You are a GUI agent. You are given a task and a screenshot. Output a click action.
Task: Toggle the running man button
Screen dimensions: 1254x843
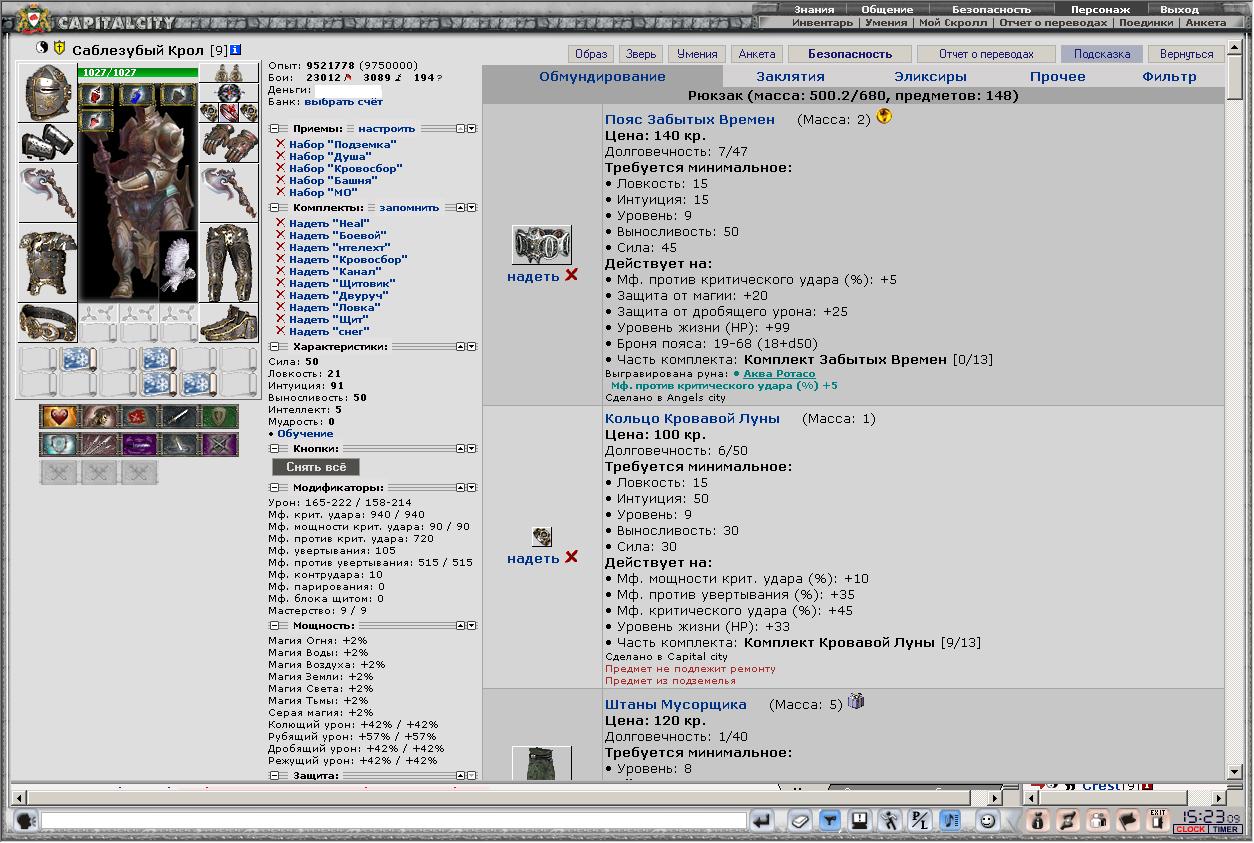(x=889, y=820)
